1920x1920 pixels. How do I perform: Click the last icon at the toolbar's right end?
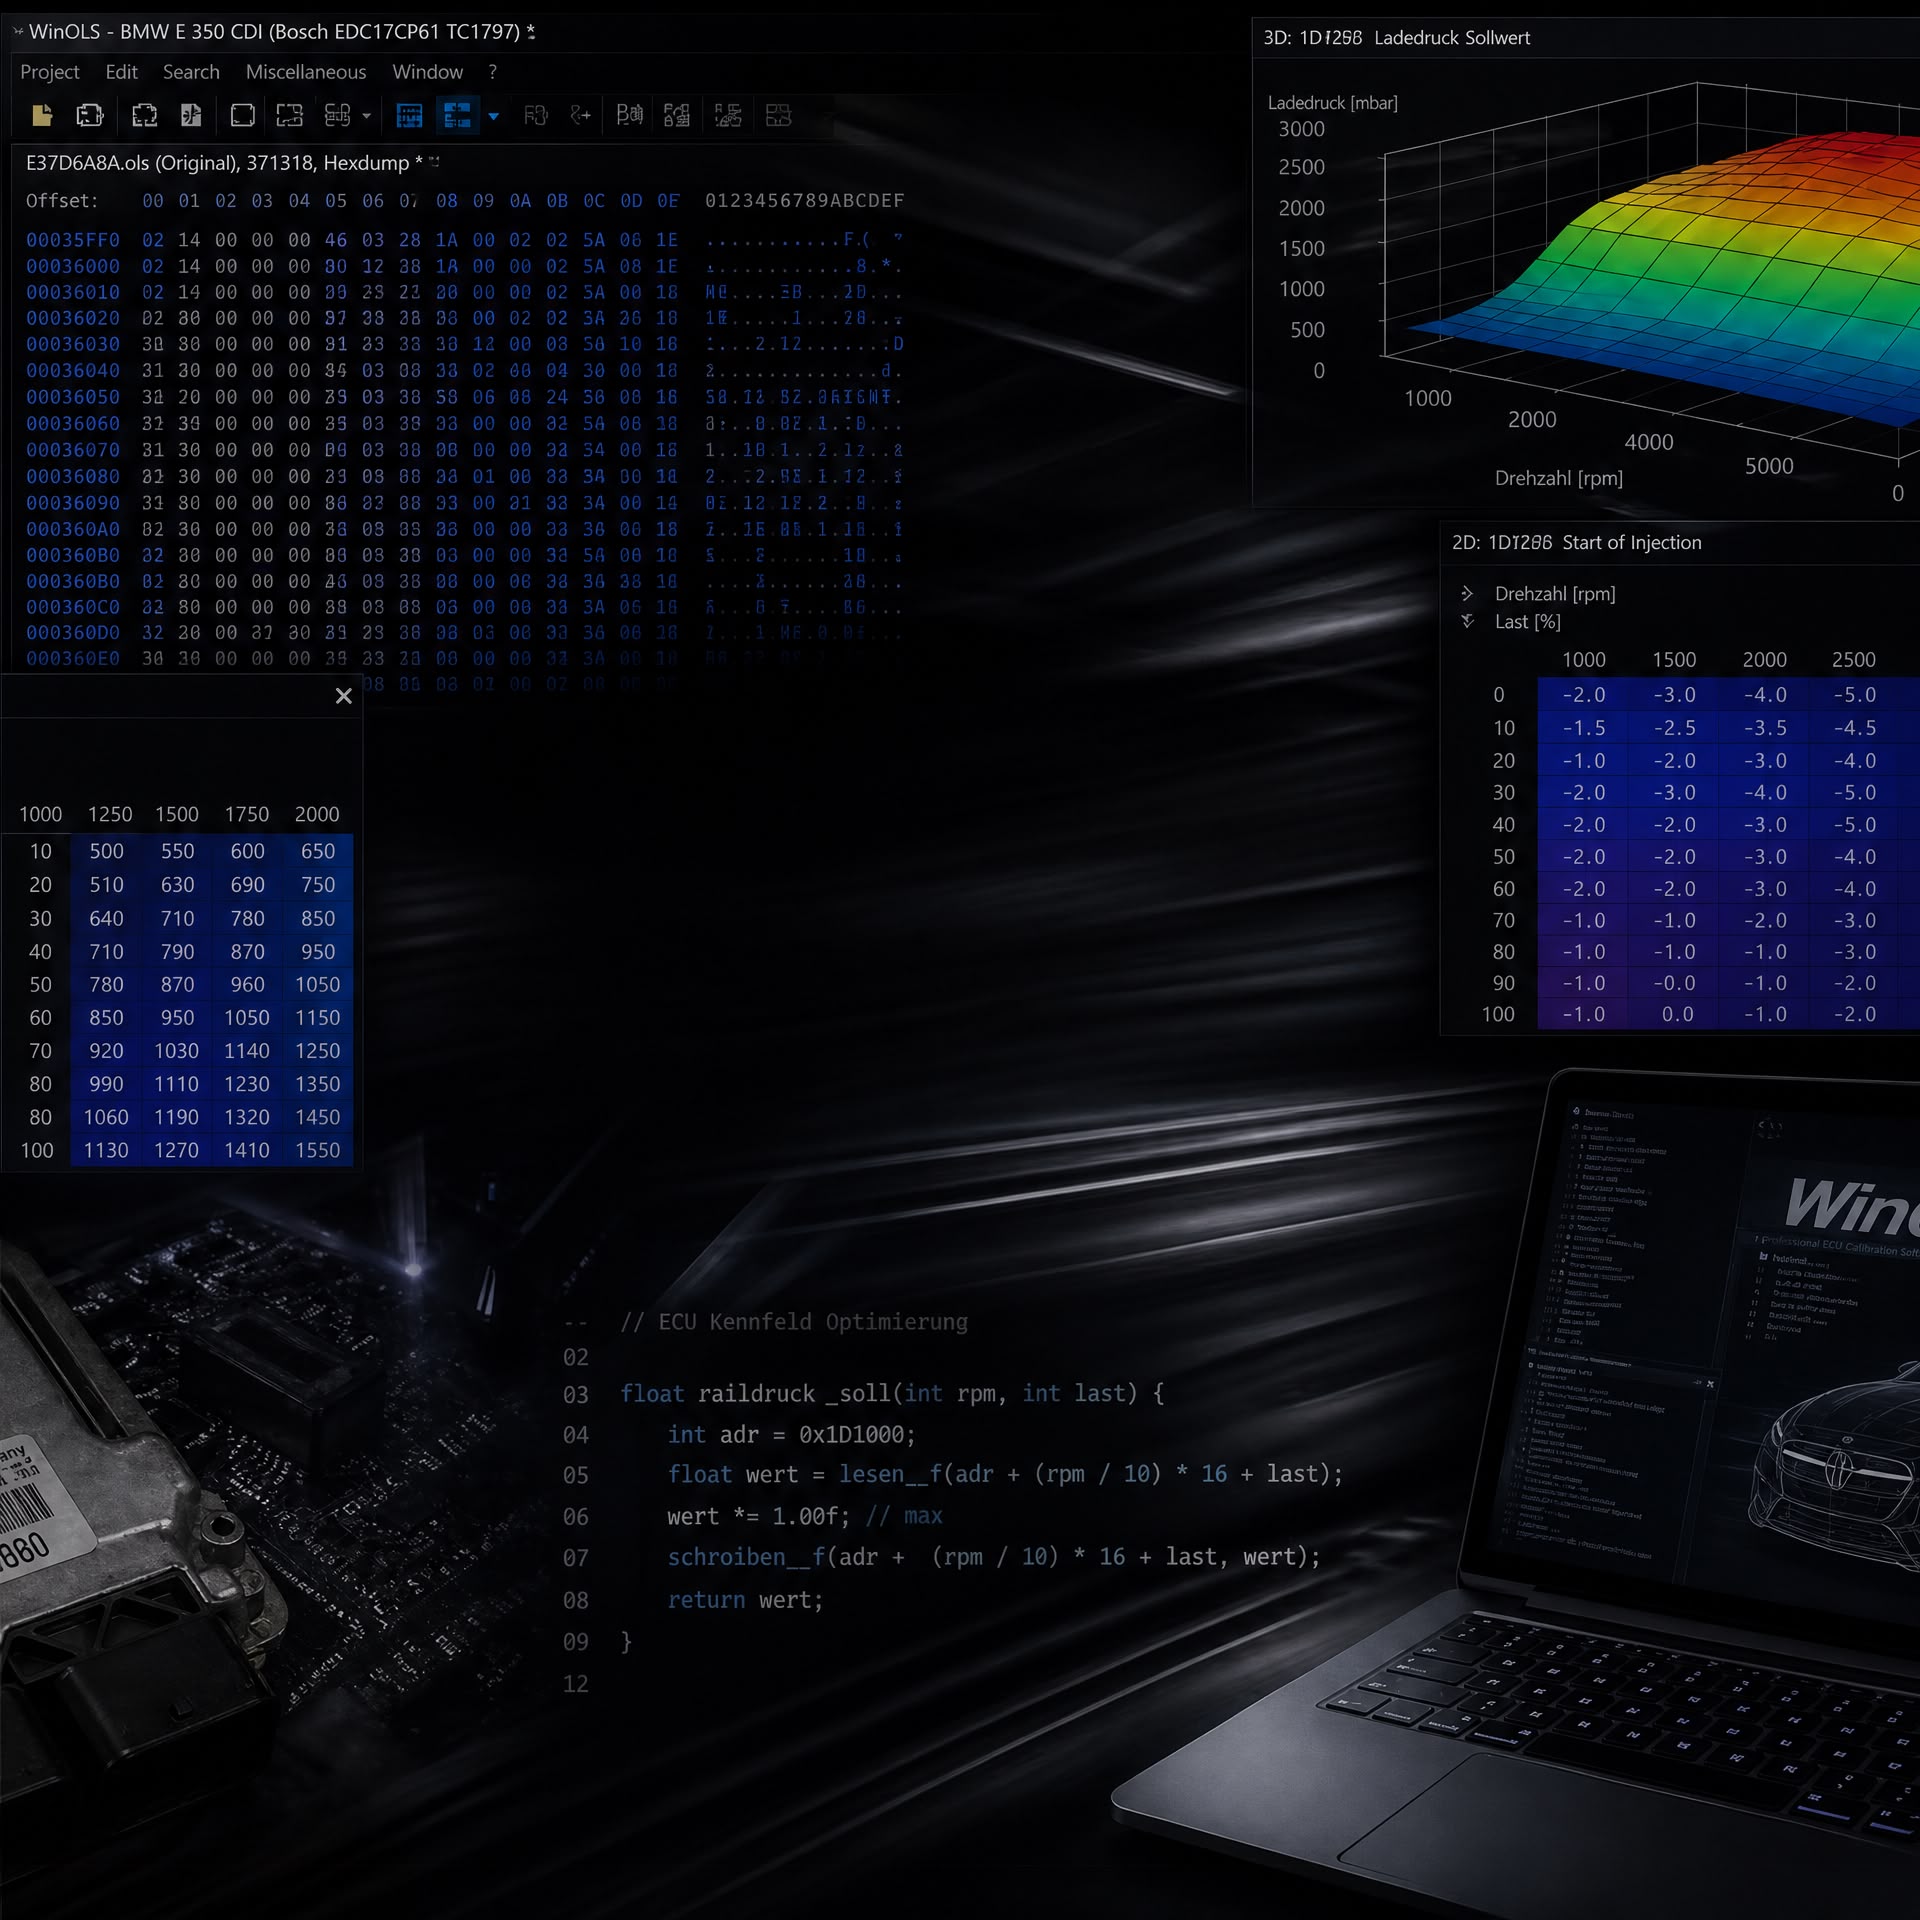point(778,116)
